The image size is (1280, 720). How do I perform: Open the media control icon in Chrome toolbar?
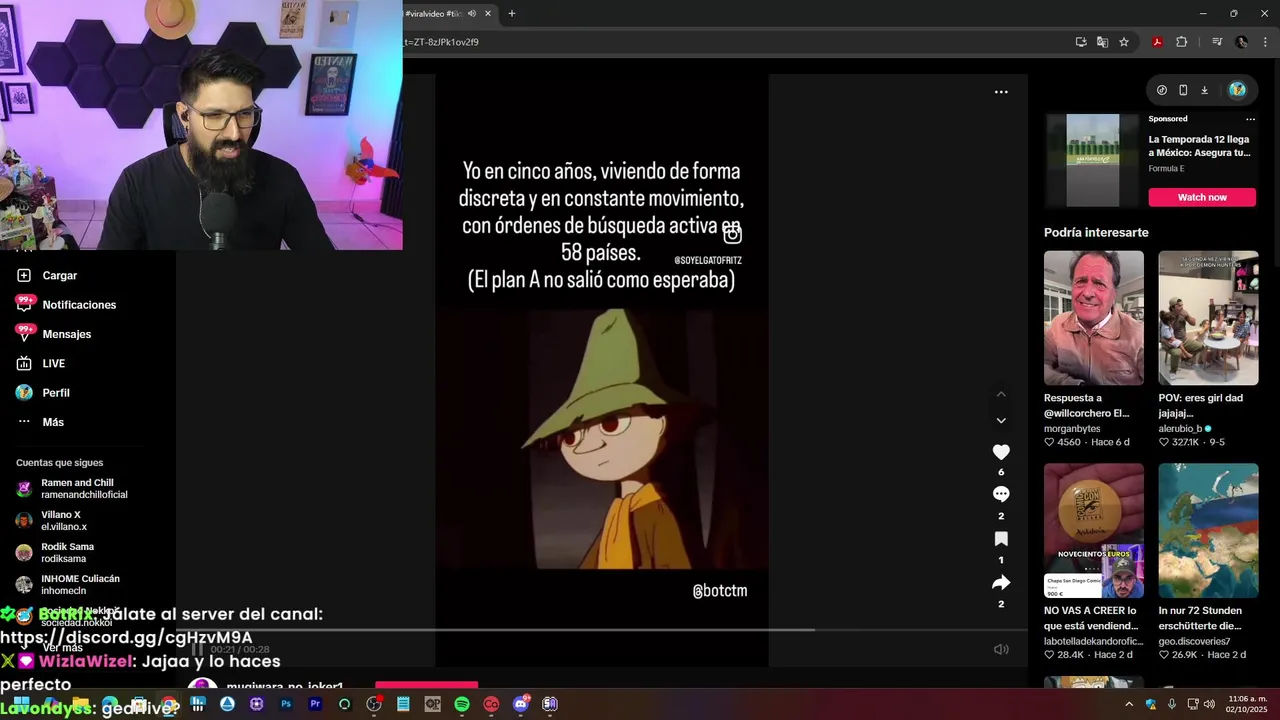[1217, 42]
